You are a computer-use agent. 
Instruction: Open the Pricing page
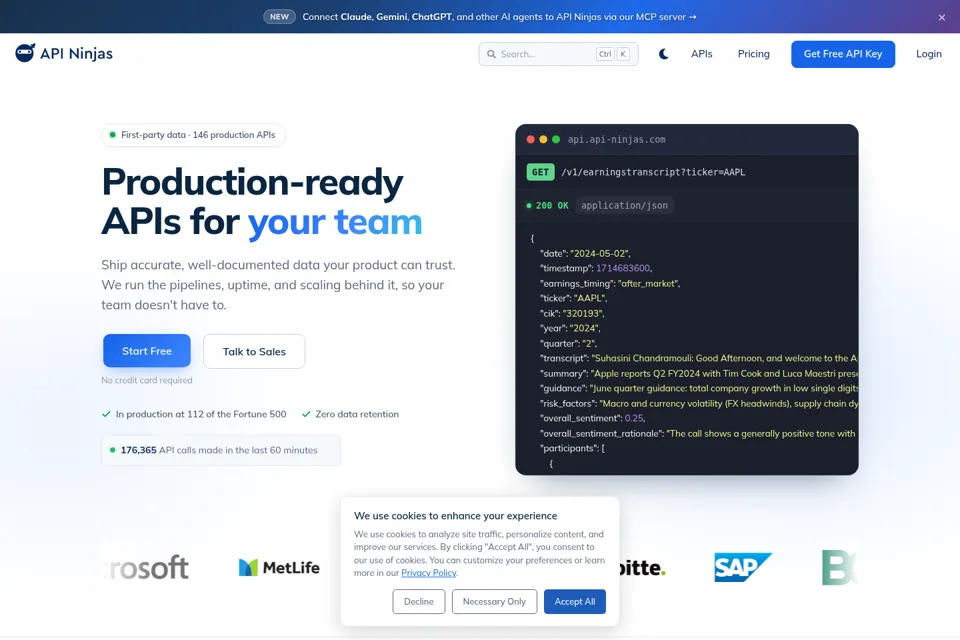pos(754,54)
